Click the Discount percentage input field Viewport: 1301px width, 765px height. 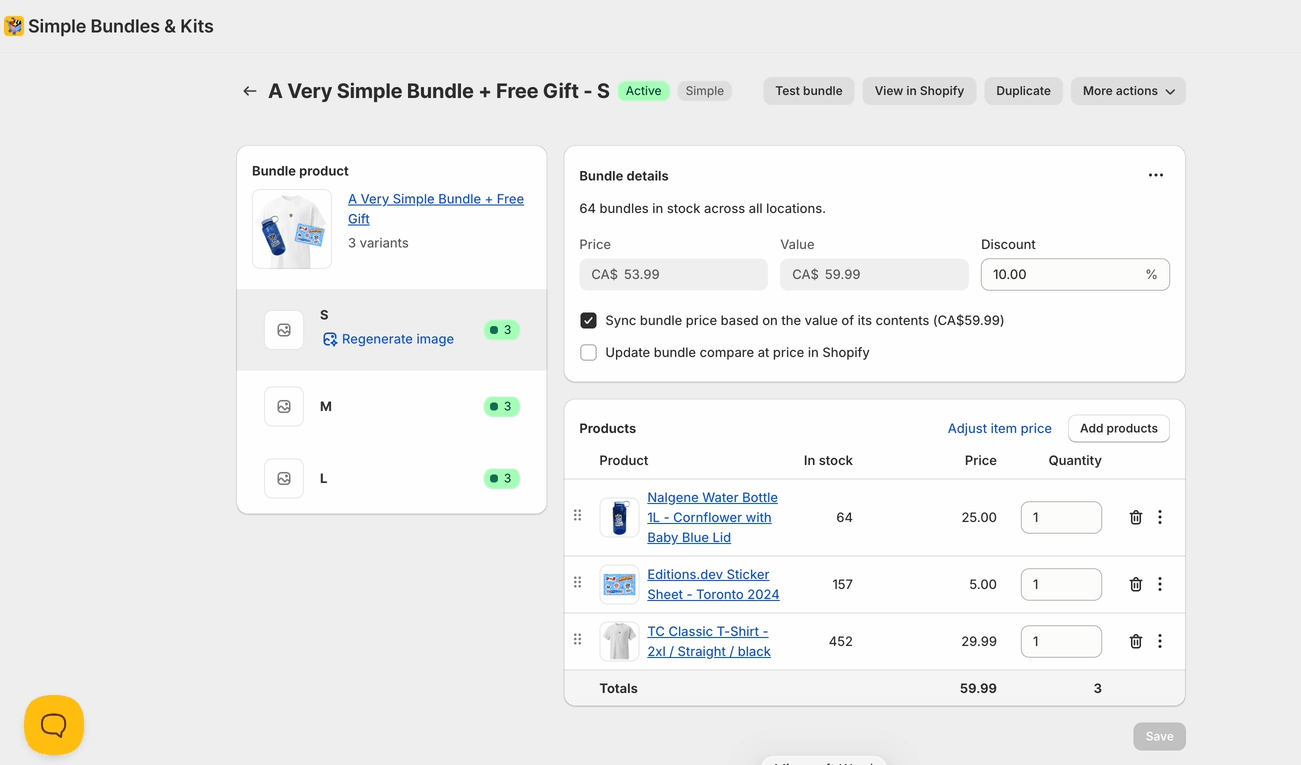1075,274
